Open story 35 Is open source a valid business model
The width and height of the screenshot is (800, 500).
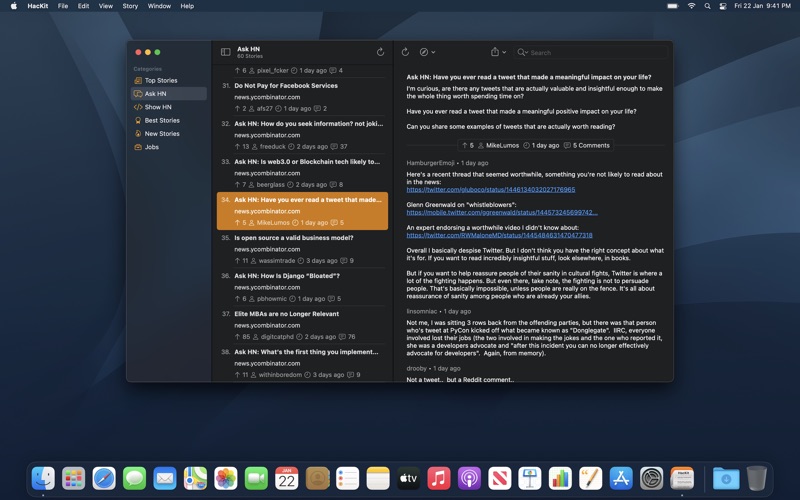[x=303, y=249]
